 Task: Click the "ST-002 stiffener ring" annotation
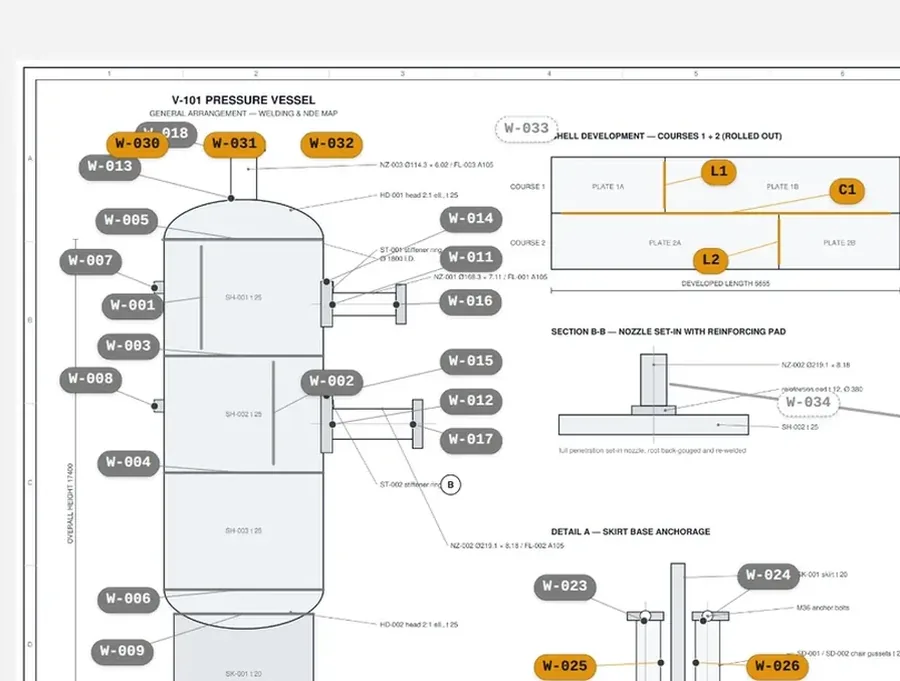click(410, 485)
